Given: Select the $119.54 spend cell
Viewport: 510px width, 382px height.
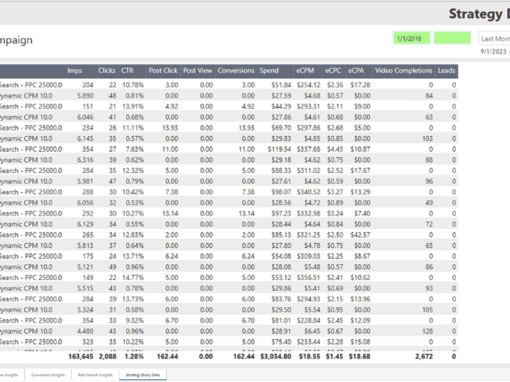Looking at the screenshot, I should point(279,149).
